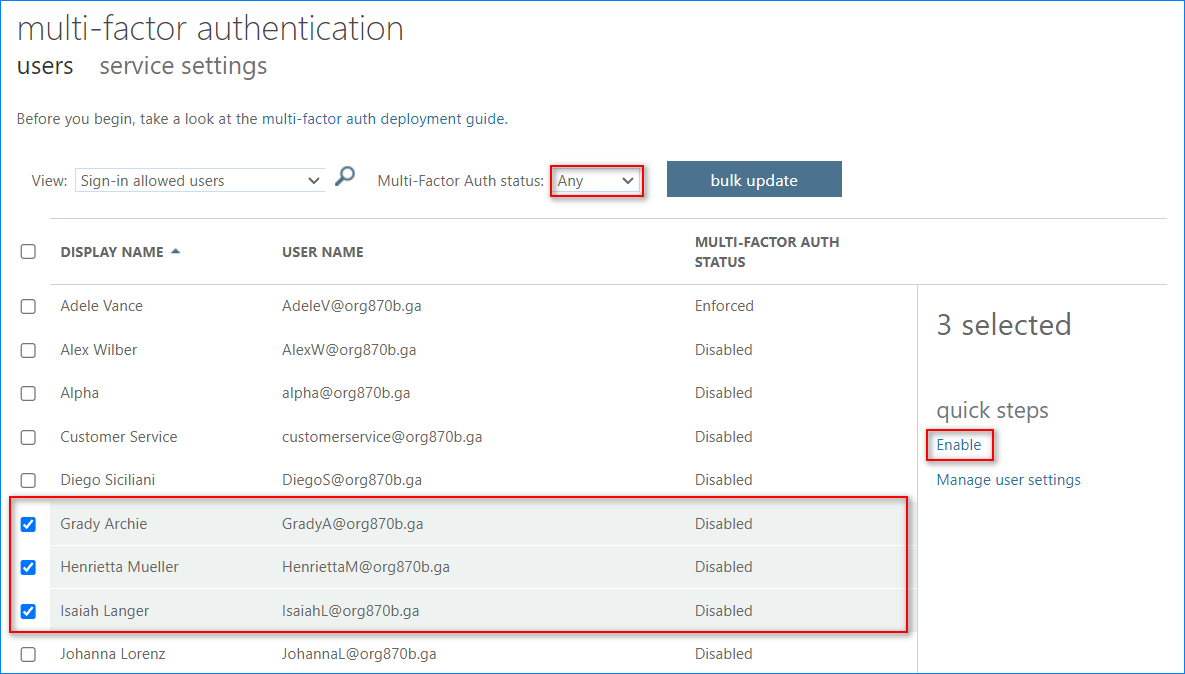Click JohannaL@org870b.ga username
Image resolution: width=1185 pixels, height=674 pixels.
coord(359,654)
